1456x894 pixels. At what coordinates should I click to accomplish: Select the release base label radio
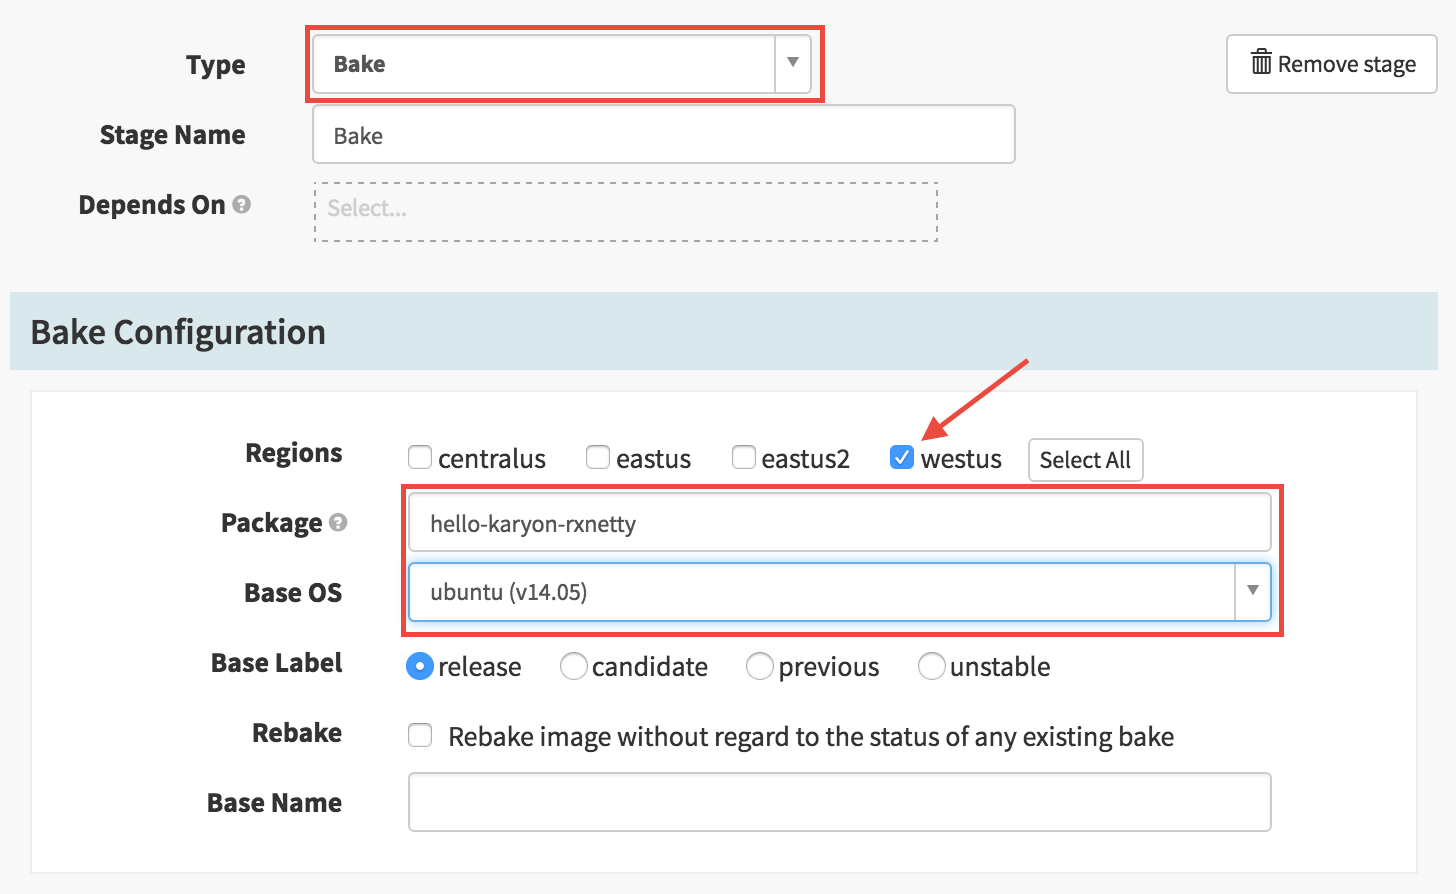tap(420, 666)
